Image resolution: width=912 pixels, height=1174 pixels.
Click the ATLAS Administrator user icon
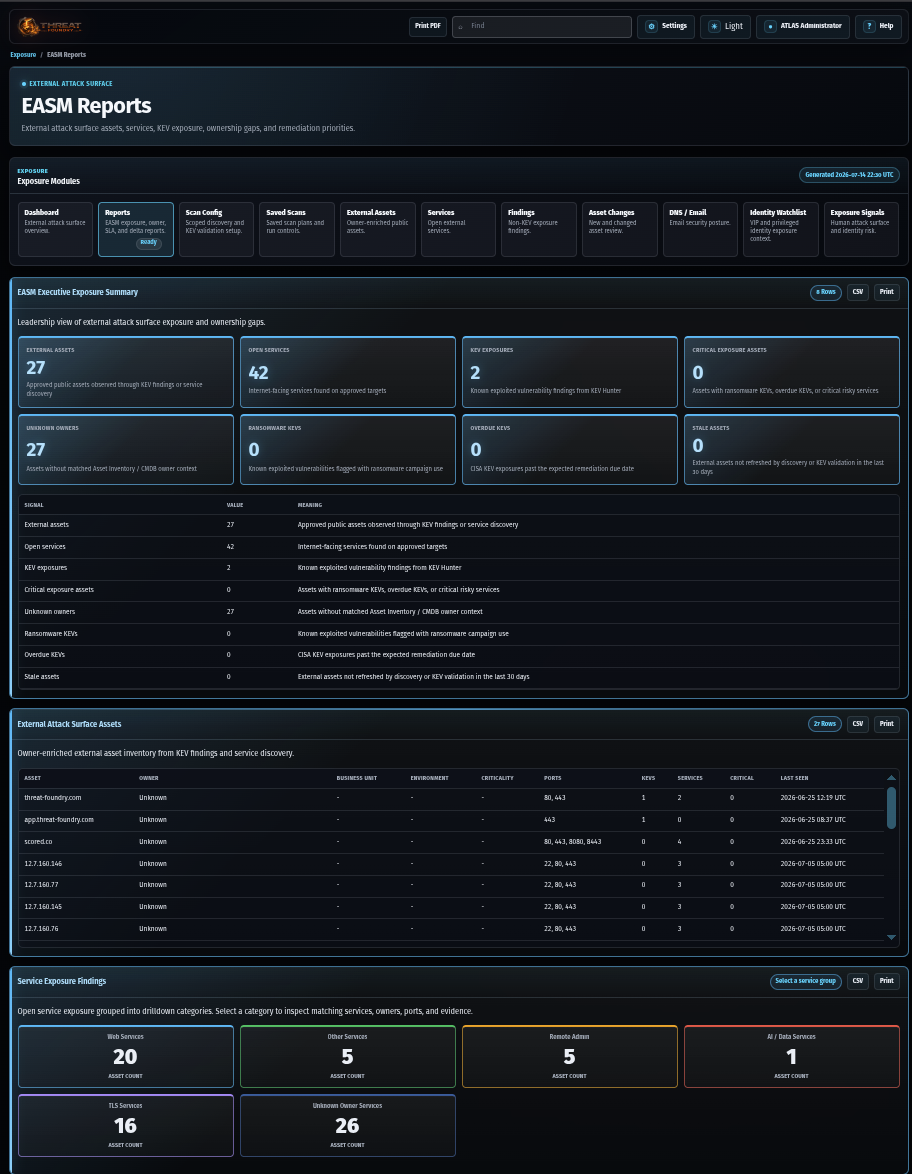click(770, 26)
